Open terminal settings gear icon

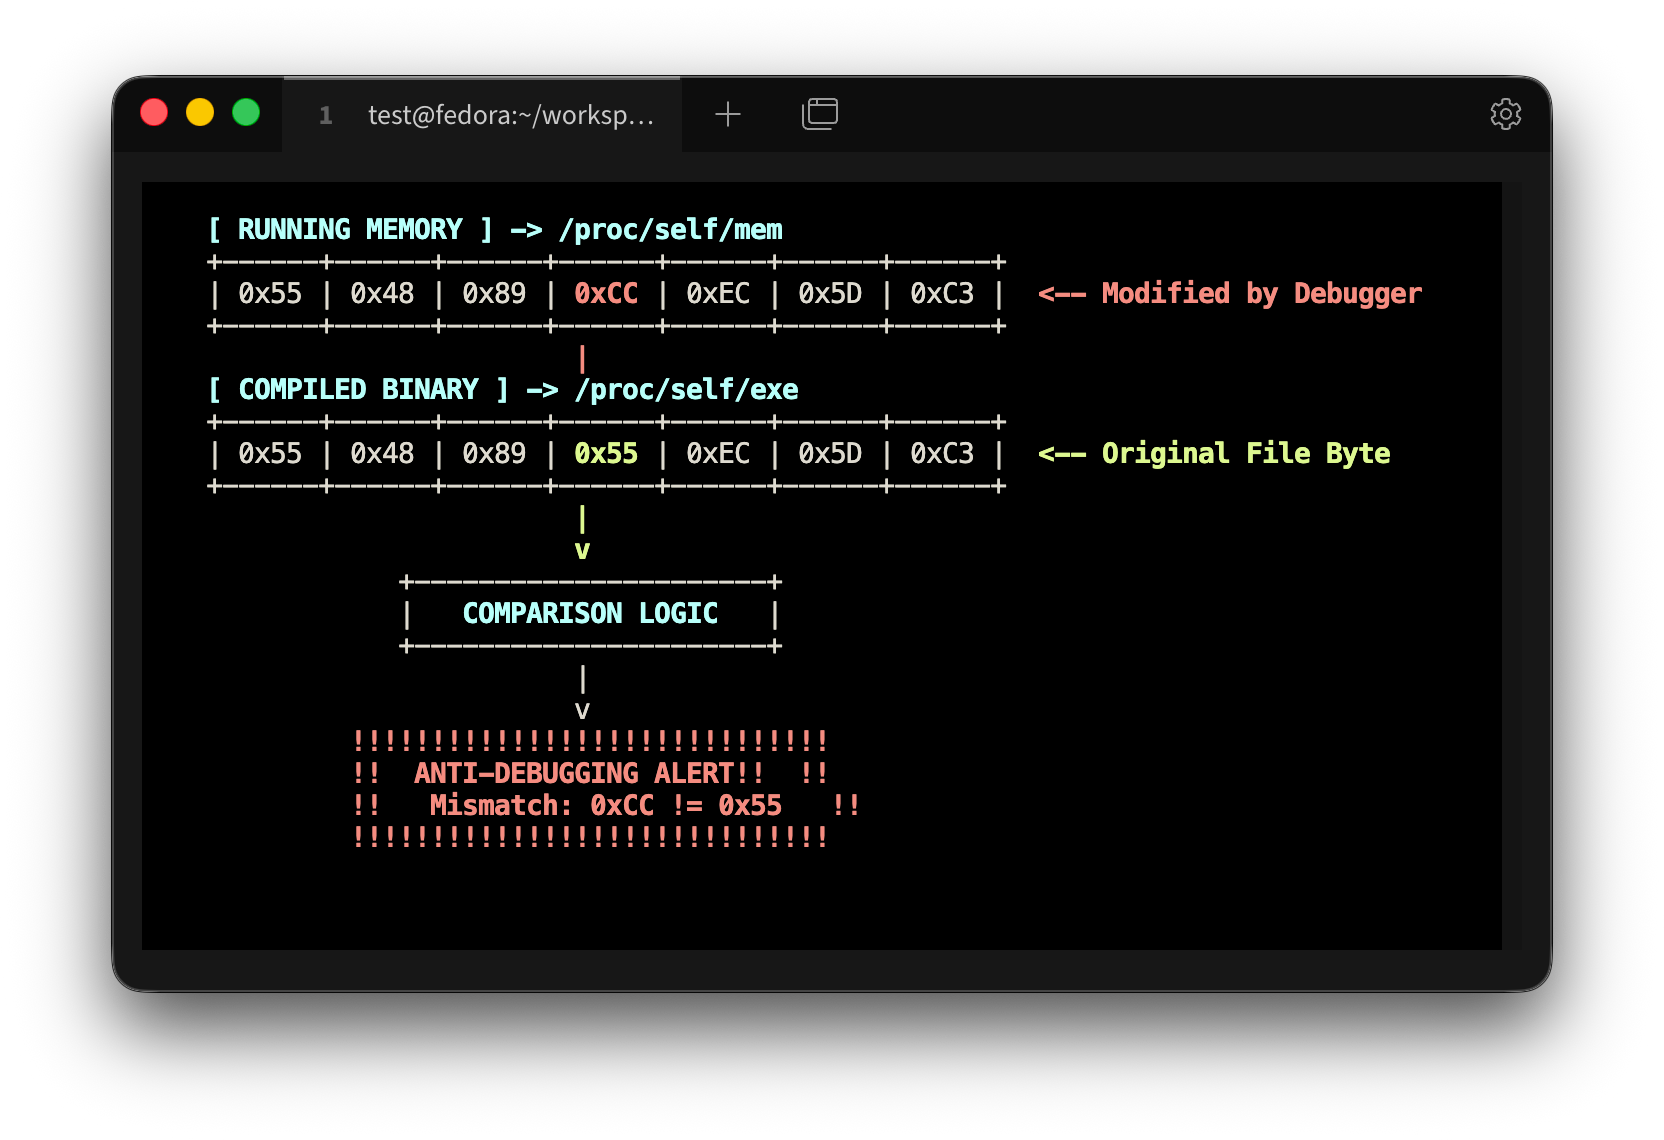coord(1505,114)
